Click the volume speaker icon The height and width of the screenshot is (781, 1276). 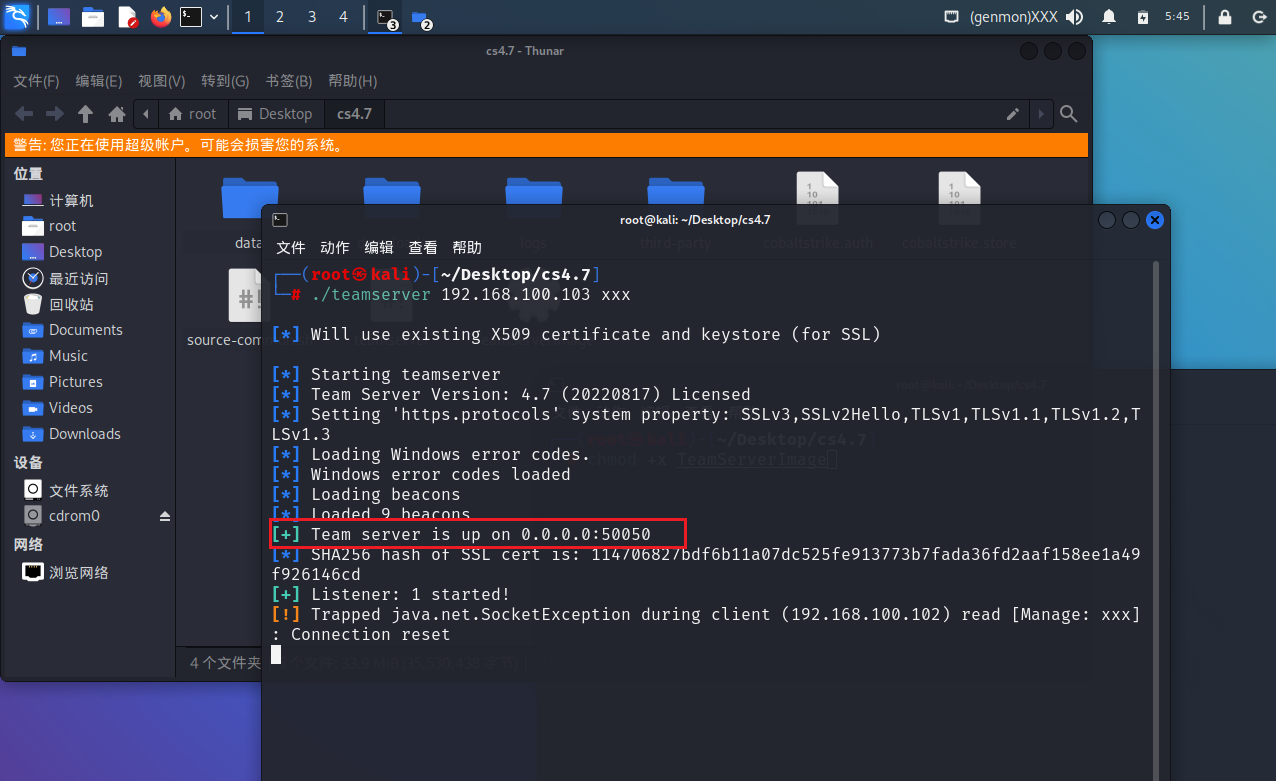click(1074, 17)
